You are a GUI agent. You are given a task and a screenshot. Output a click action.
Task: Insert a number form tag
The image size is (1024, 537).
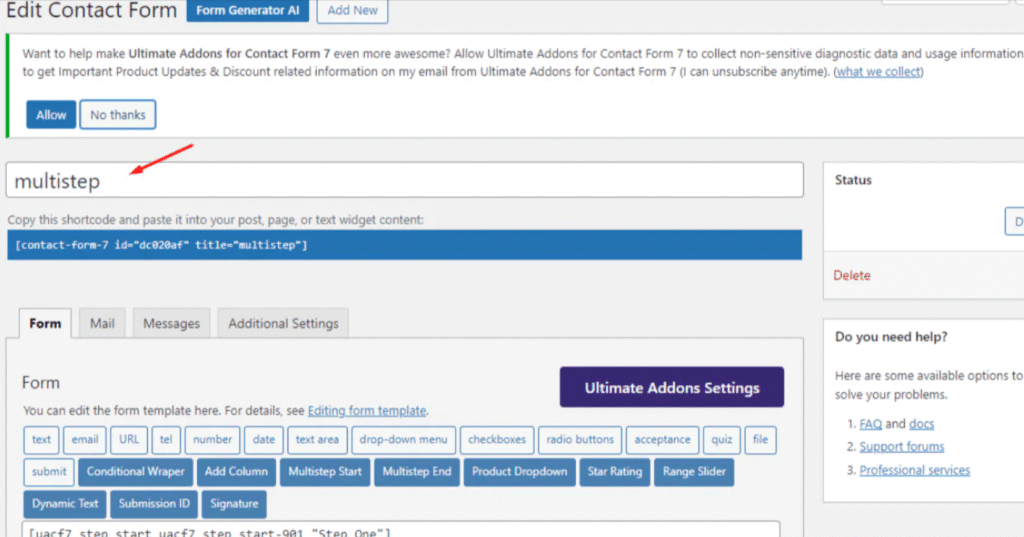point(212,440)
